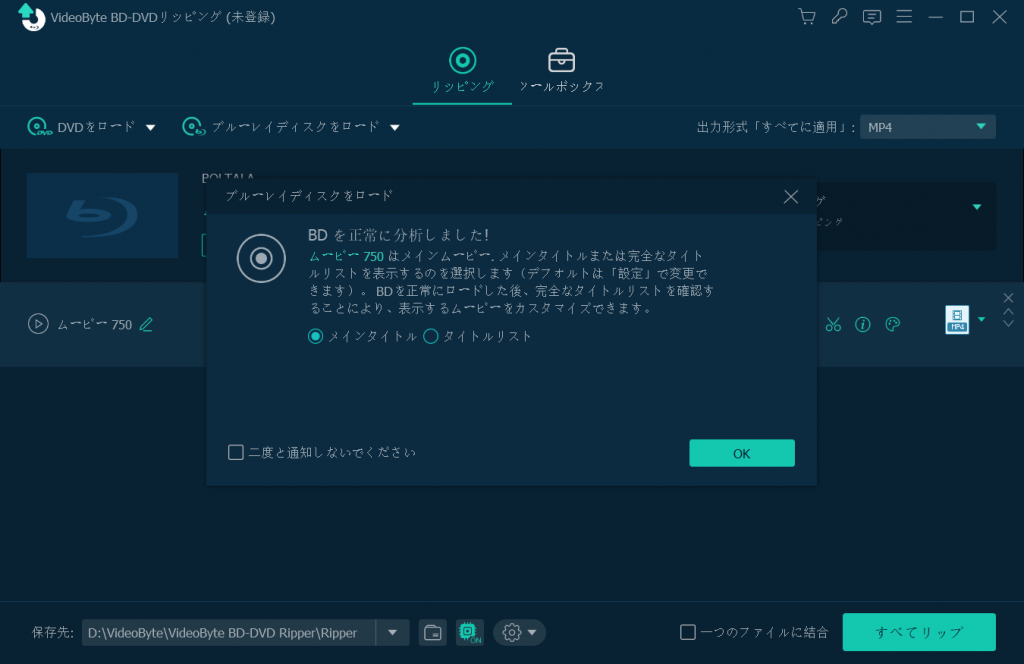The width and height of the screenshot is (1024, 664).
Task: Open the hamburger menu in the title bar
Action: pyautogui.click(x=904, y=17)
